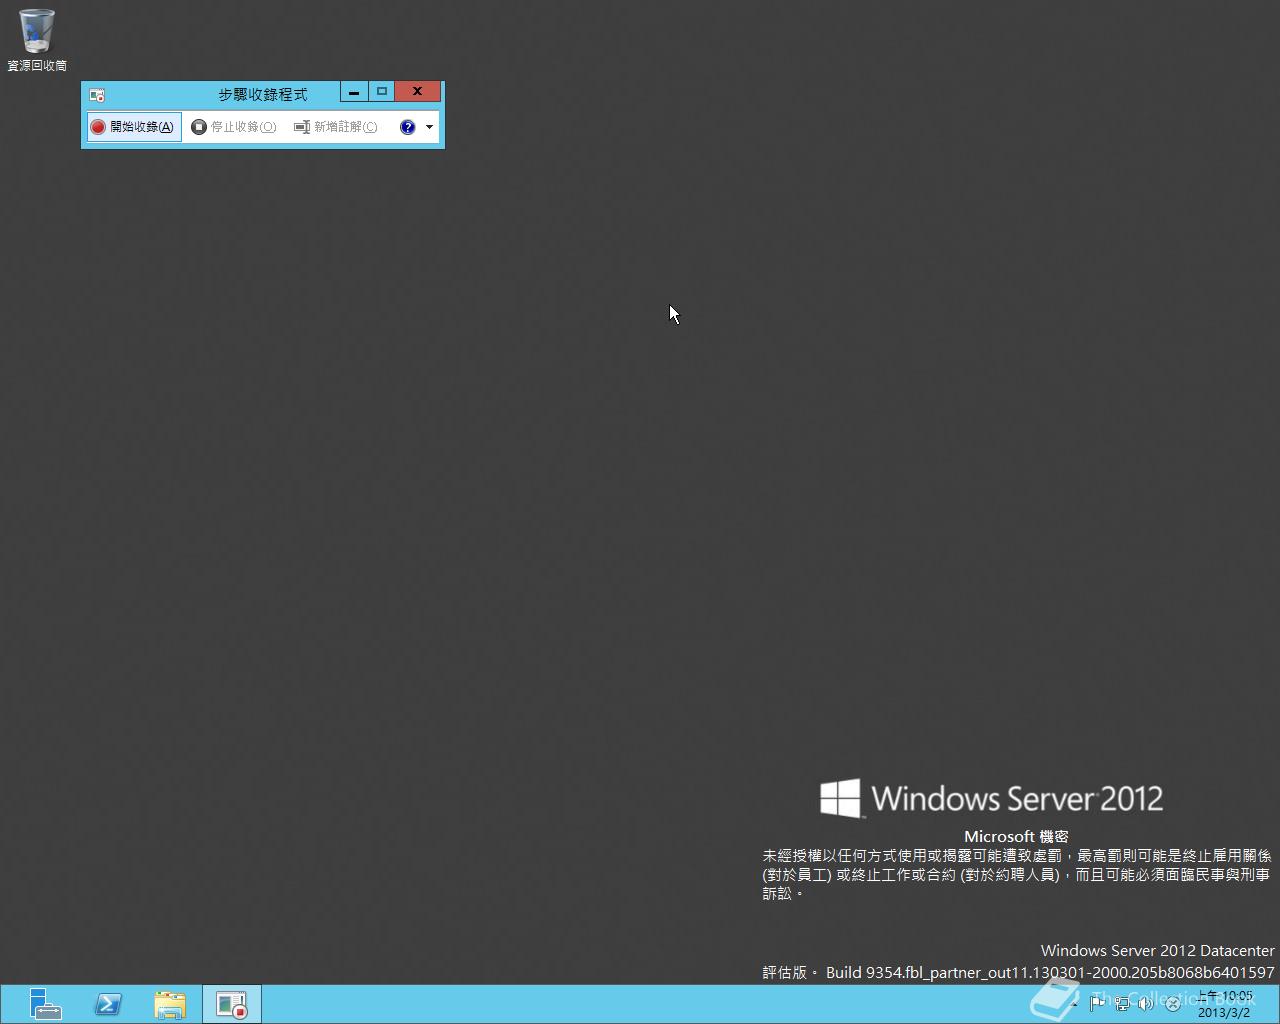Close the 步驟收錄程式 window
This screenshot has height=1024, width=1280.
pyautogui.click(x=417, y=92)
